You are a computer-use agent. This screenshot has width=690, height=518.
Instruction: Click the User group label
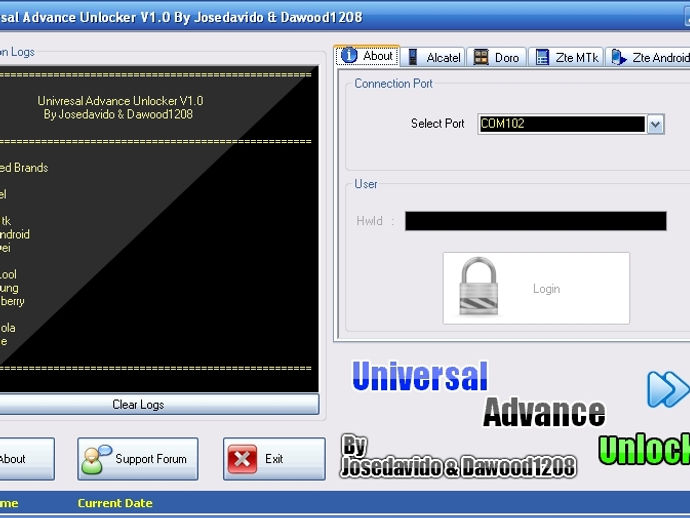pos(366,184)
